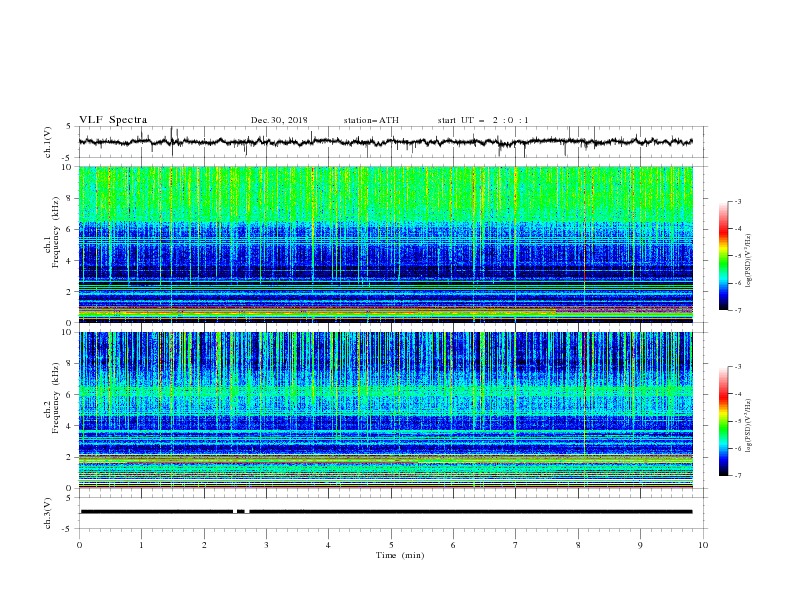
Task: Click the ch.2 PSD color scale bar
Action: tap(723, 421)
